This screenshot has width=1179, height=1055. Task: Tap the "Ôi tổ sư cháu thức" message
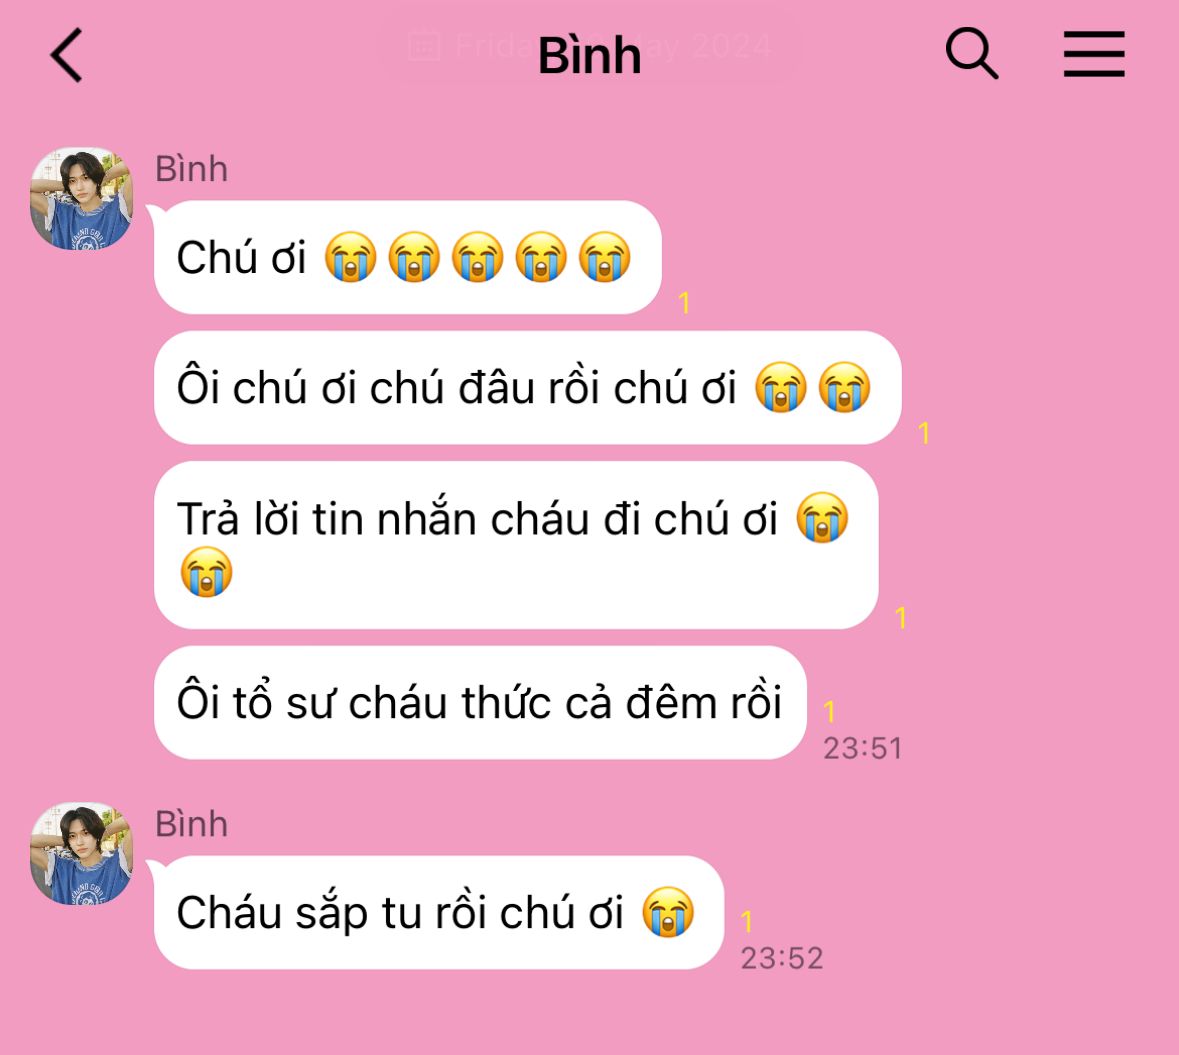pyautogui.click(x=480, y=702)
